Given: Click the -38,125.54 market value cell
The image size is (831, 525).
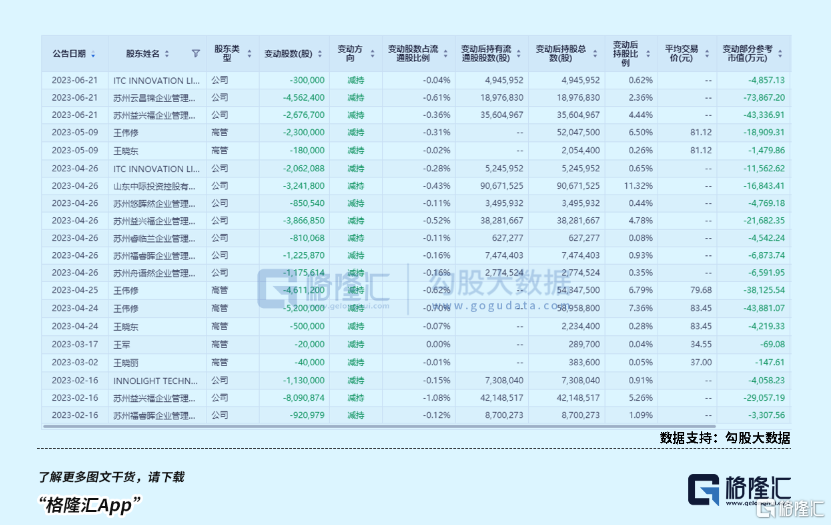Looking at the screenshot, I should [764, 290].
